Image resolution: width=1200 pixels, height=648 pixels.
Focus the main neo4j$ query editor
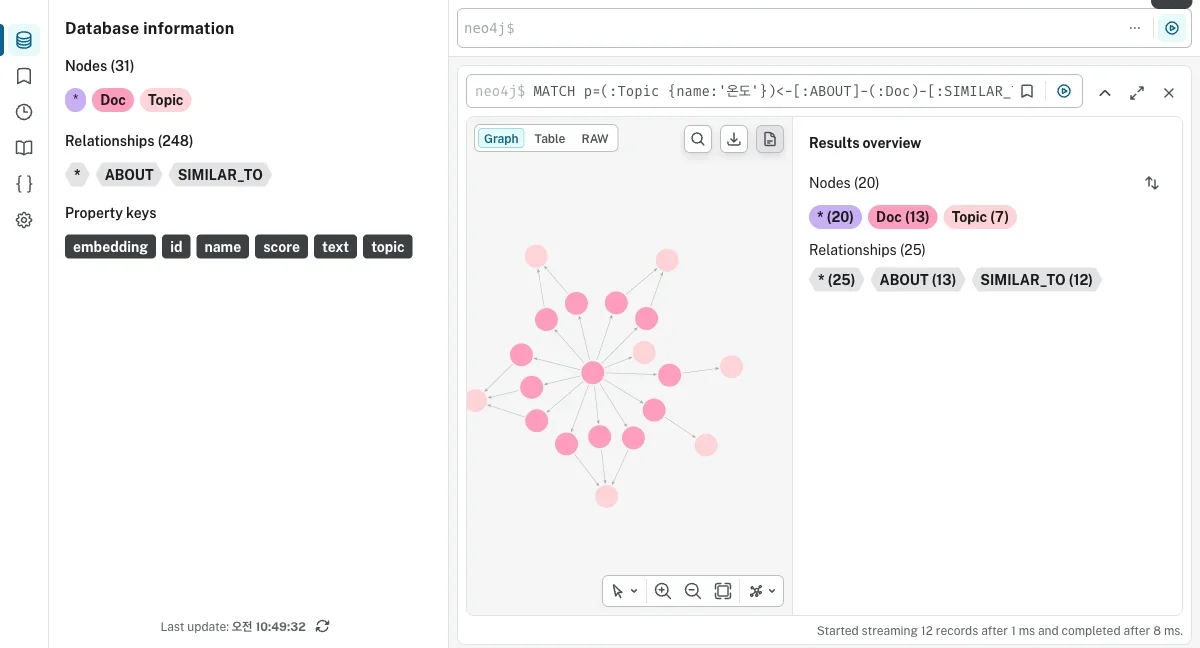[790, 28]
